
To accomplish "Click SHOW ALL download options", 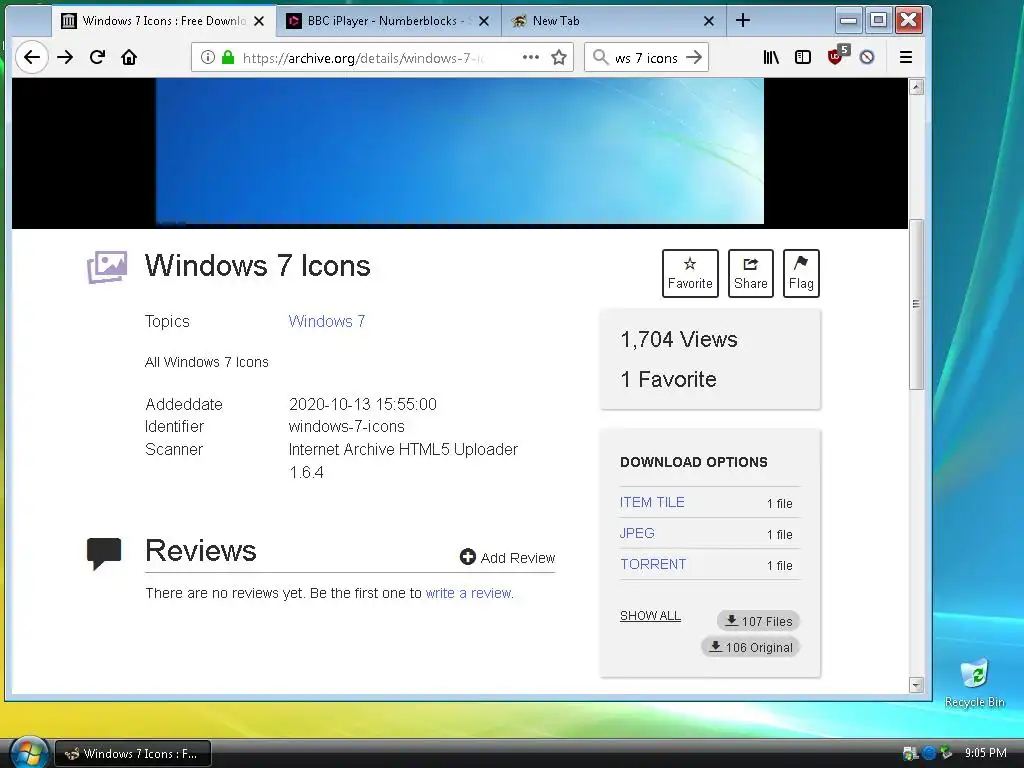I will click(650, 616).
